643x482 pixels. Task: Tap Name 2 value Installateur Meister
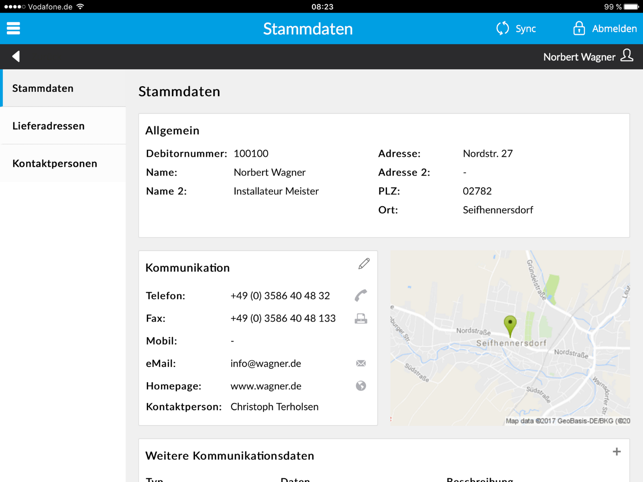tap(276, 191)
